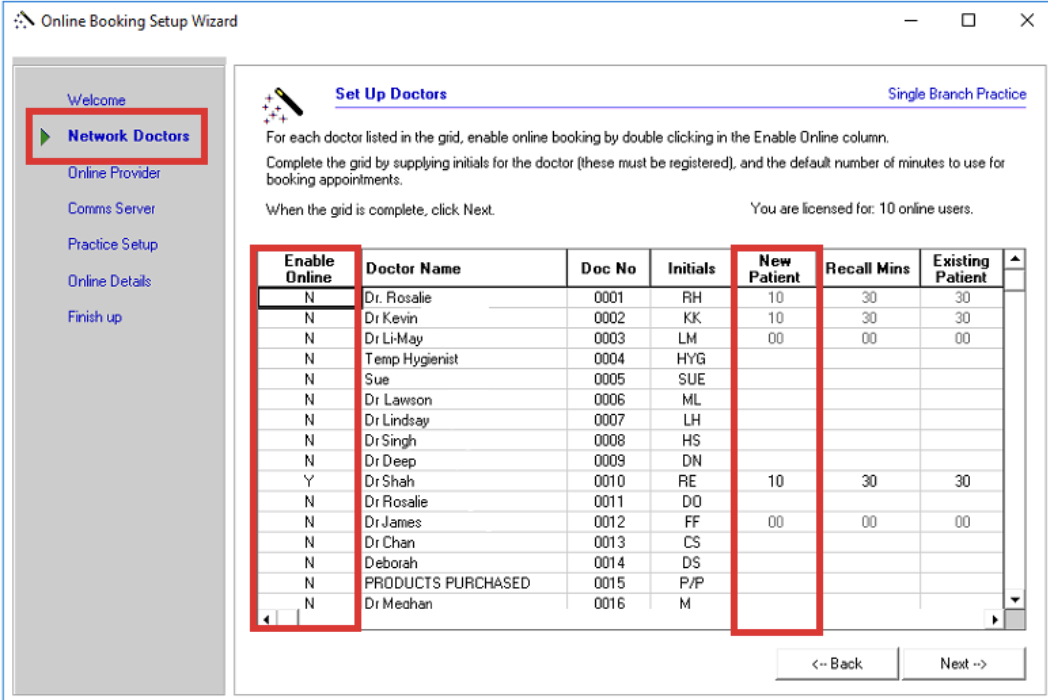Click the Back button
The height and width of the screenshot is (700, 1048).
837,664
